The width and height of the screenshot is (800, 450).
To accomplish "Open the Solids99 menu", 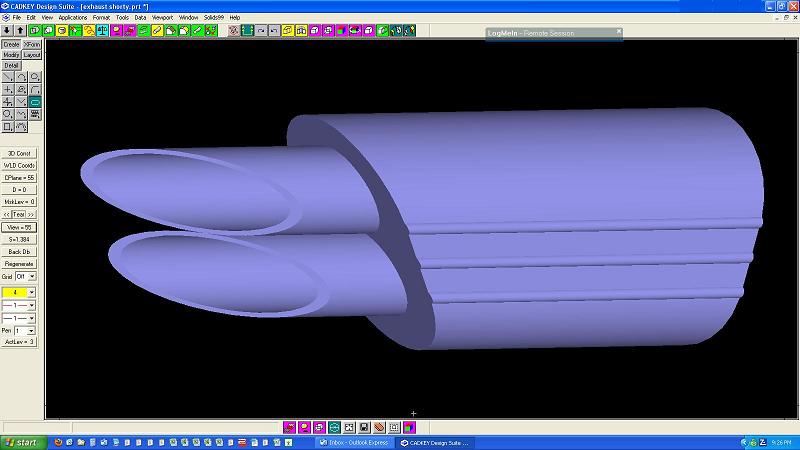I will 214,17.
